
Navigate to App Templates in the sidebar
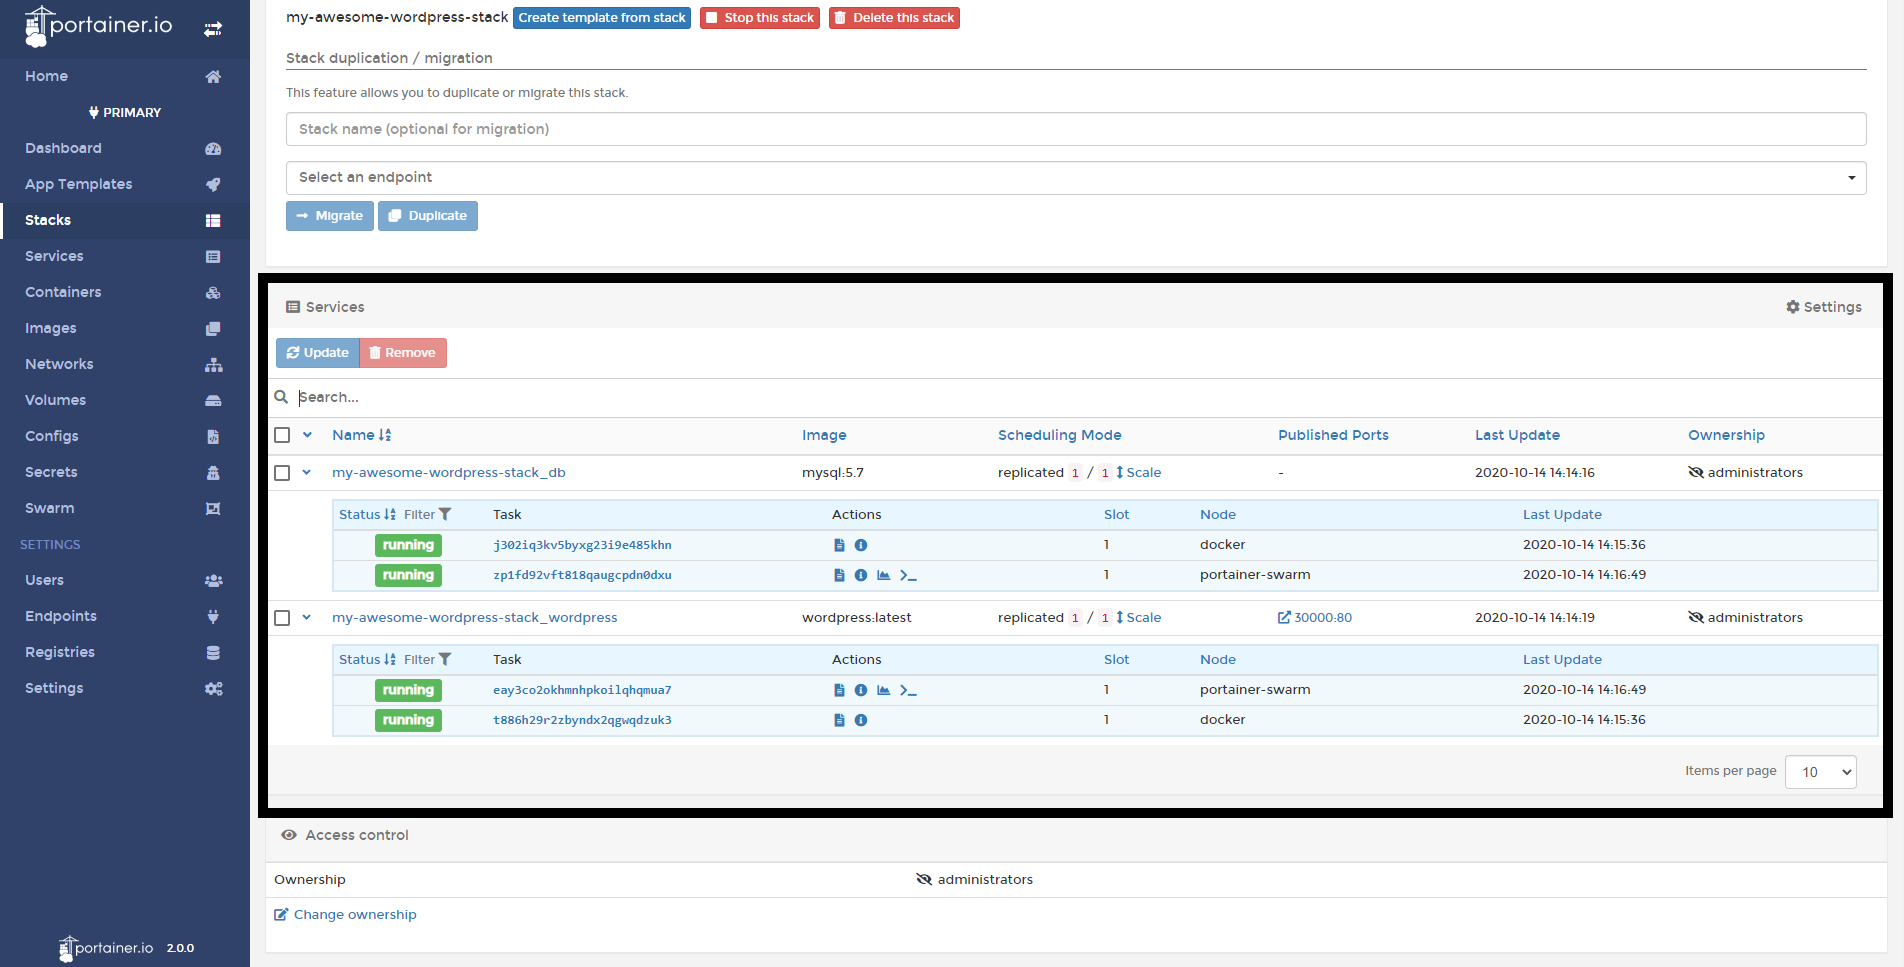(x=78, y=184)
